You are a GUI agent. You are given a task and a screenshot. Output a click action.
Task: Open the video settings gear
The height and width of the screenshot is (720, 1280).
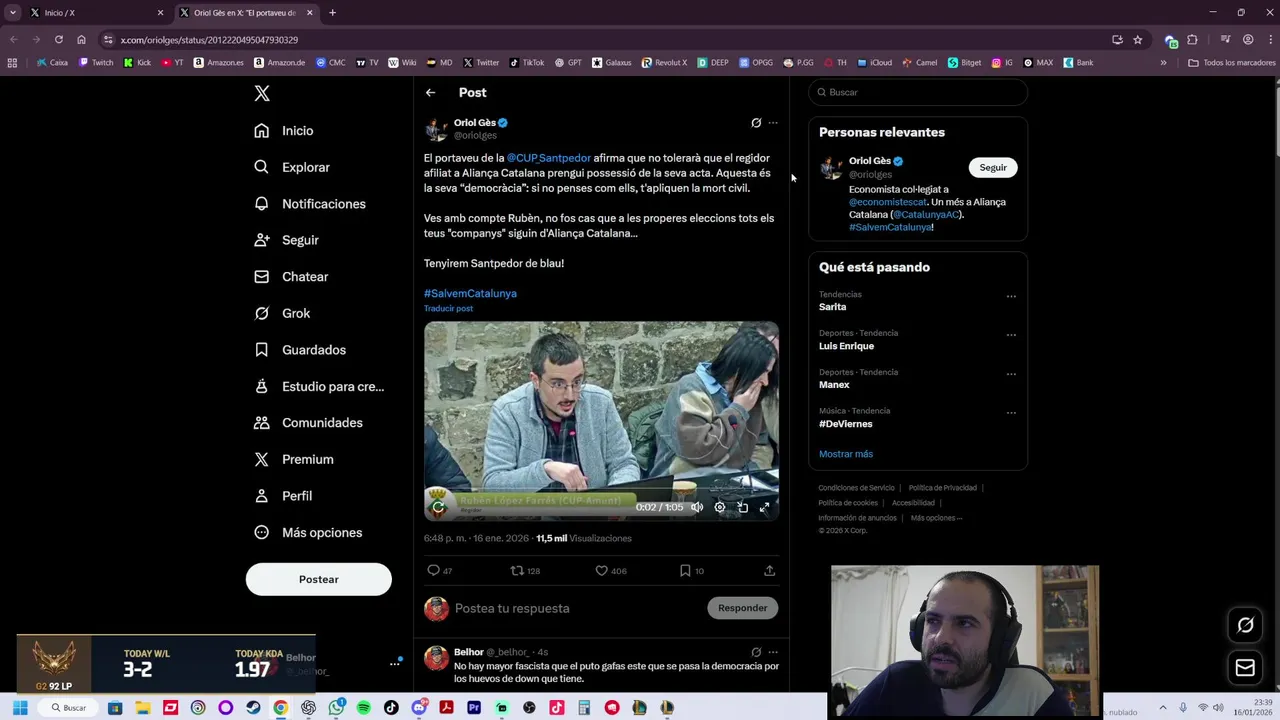click(x=720, y=507)
